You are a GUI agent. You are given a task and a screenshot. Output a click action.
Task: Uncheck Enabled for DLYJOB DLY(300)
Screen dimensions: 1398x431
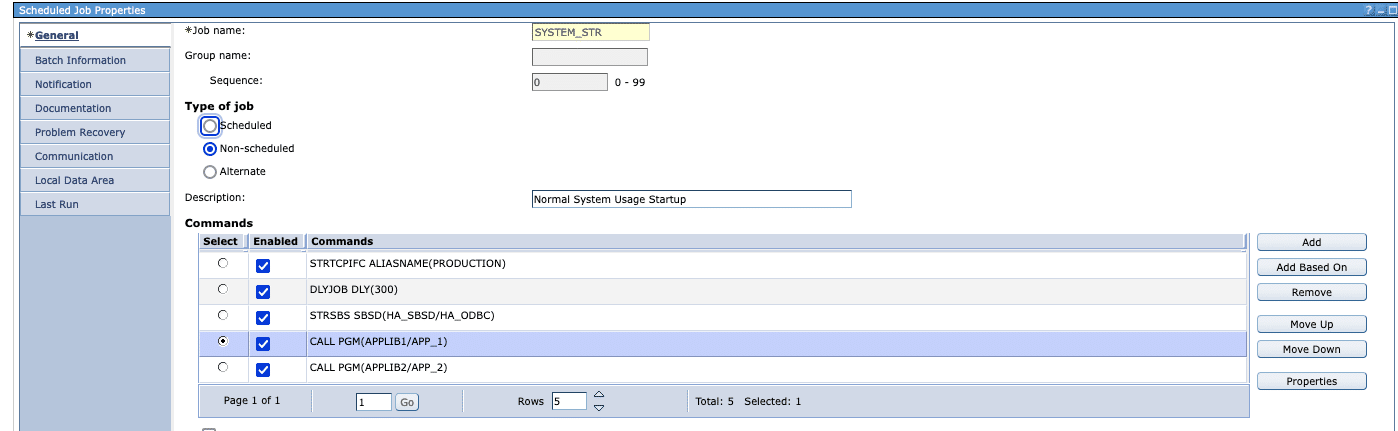coord(263,292)
